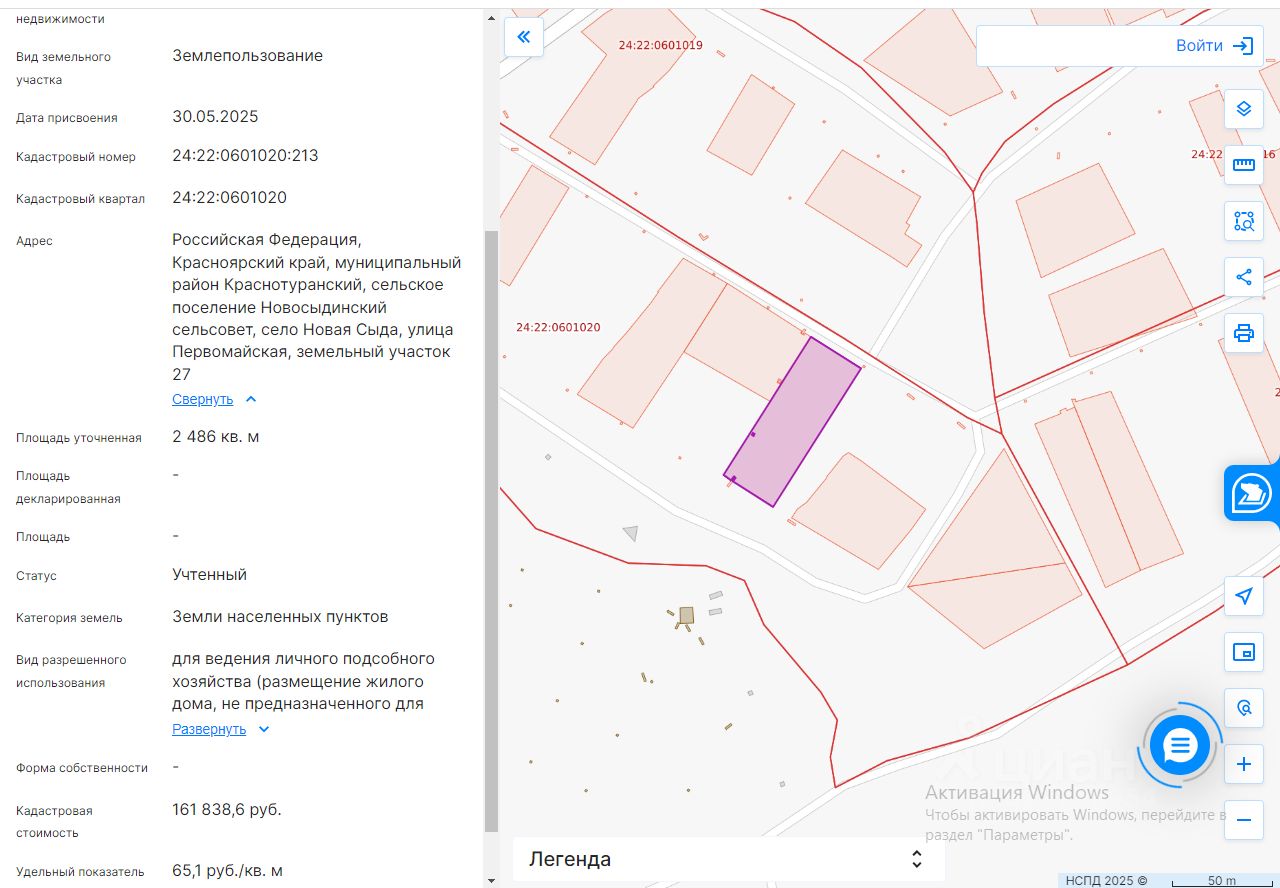This screenshot has width=1280, height=888.
Task: Open the map layers panel
Action: tap(1243, 109)
